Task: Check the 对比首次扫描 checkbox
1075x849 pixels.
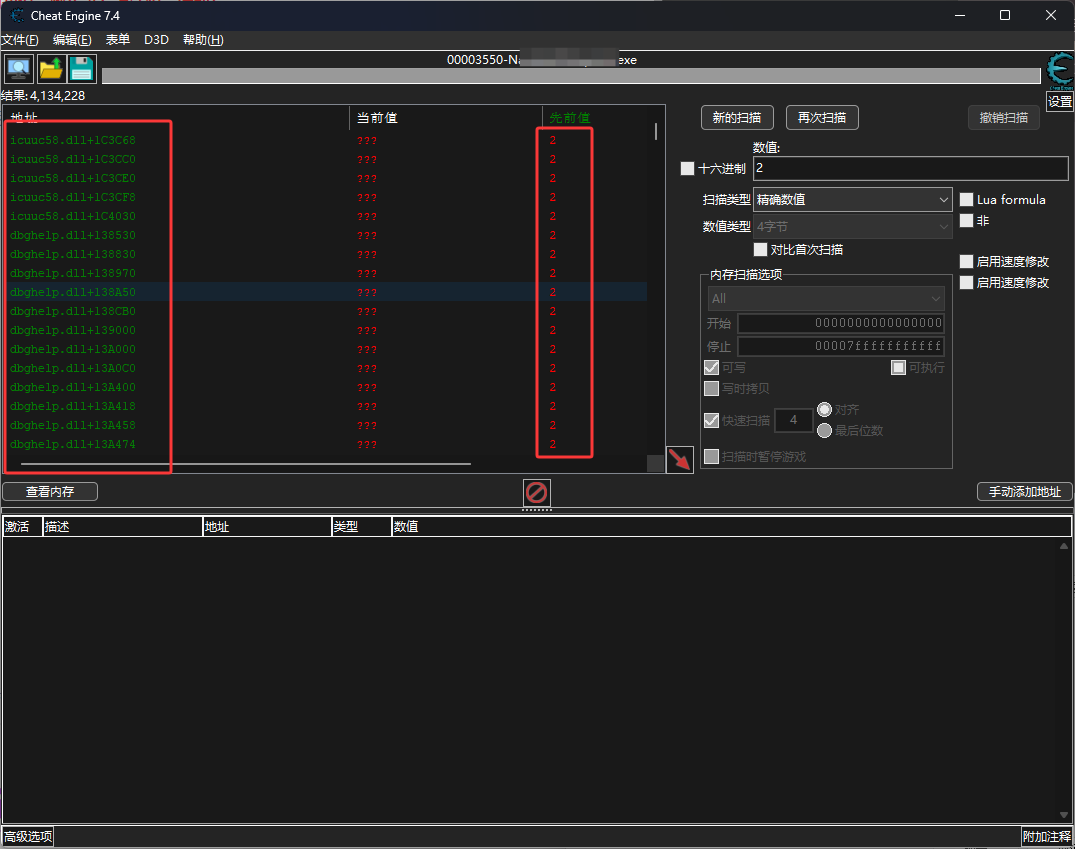Action: point(760,250)
